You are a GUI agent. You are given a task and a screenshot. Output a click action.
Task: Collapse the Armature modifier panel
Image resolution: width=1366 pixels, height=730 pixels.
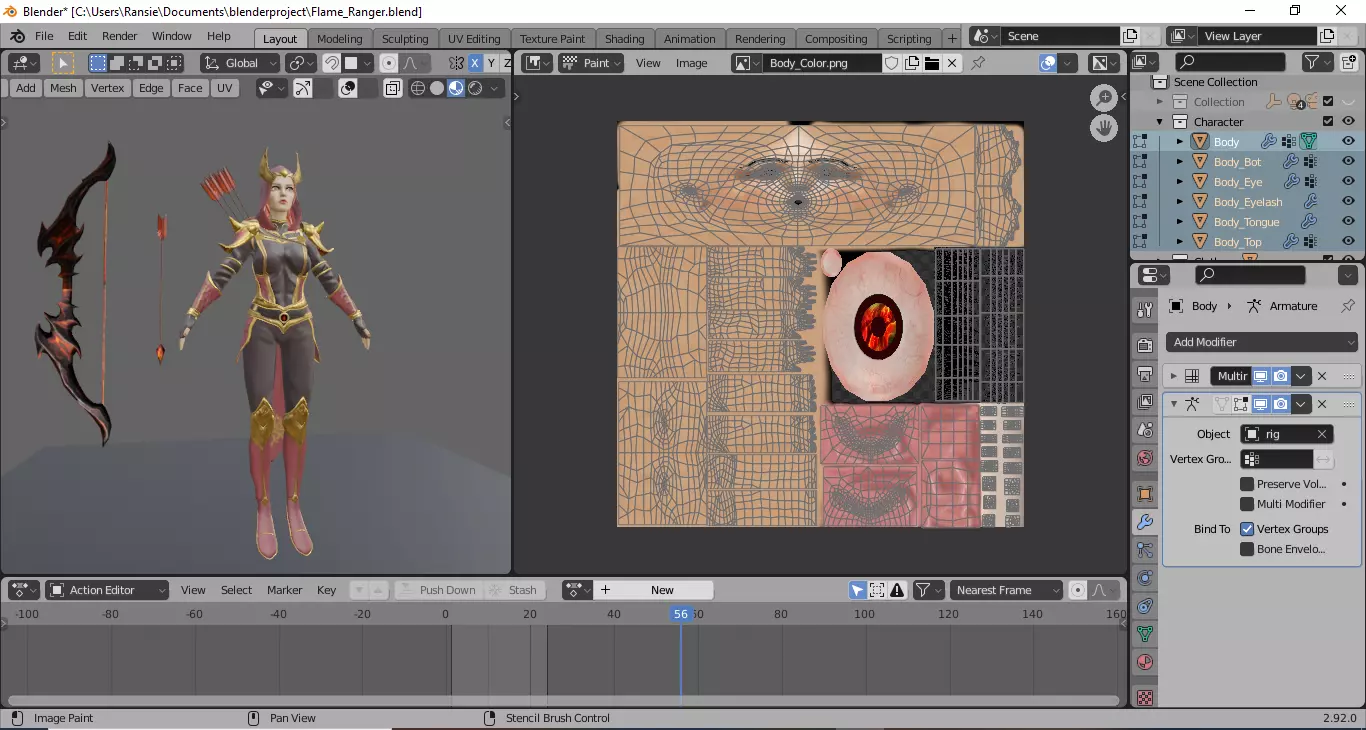click(x=1174, y=405)
